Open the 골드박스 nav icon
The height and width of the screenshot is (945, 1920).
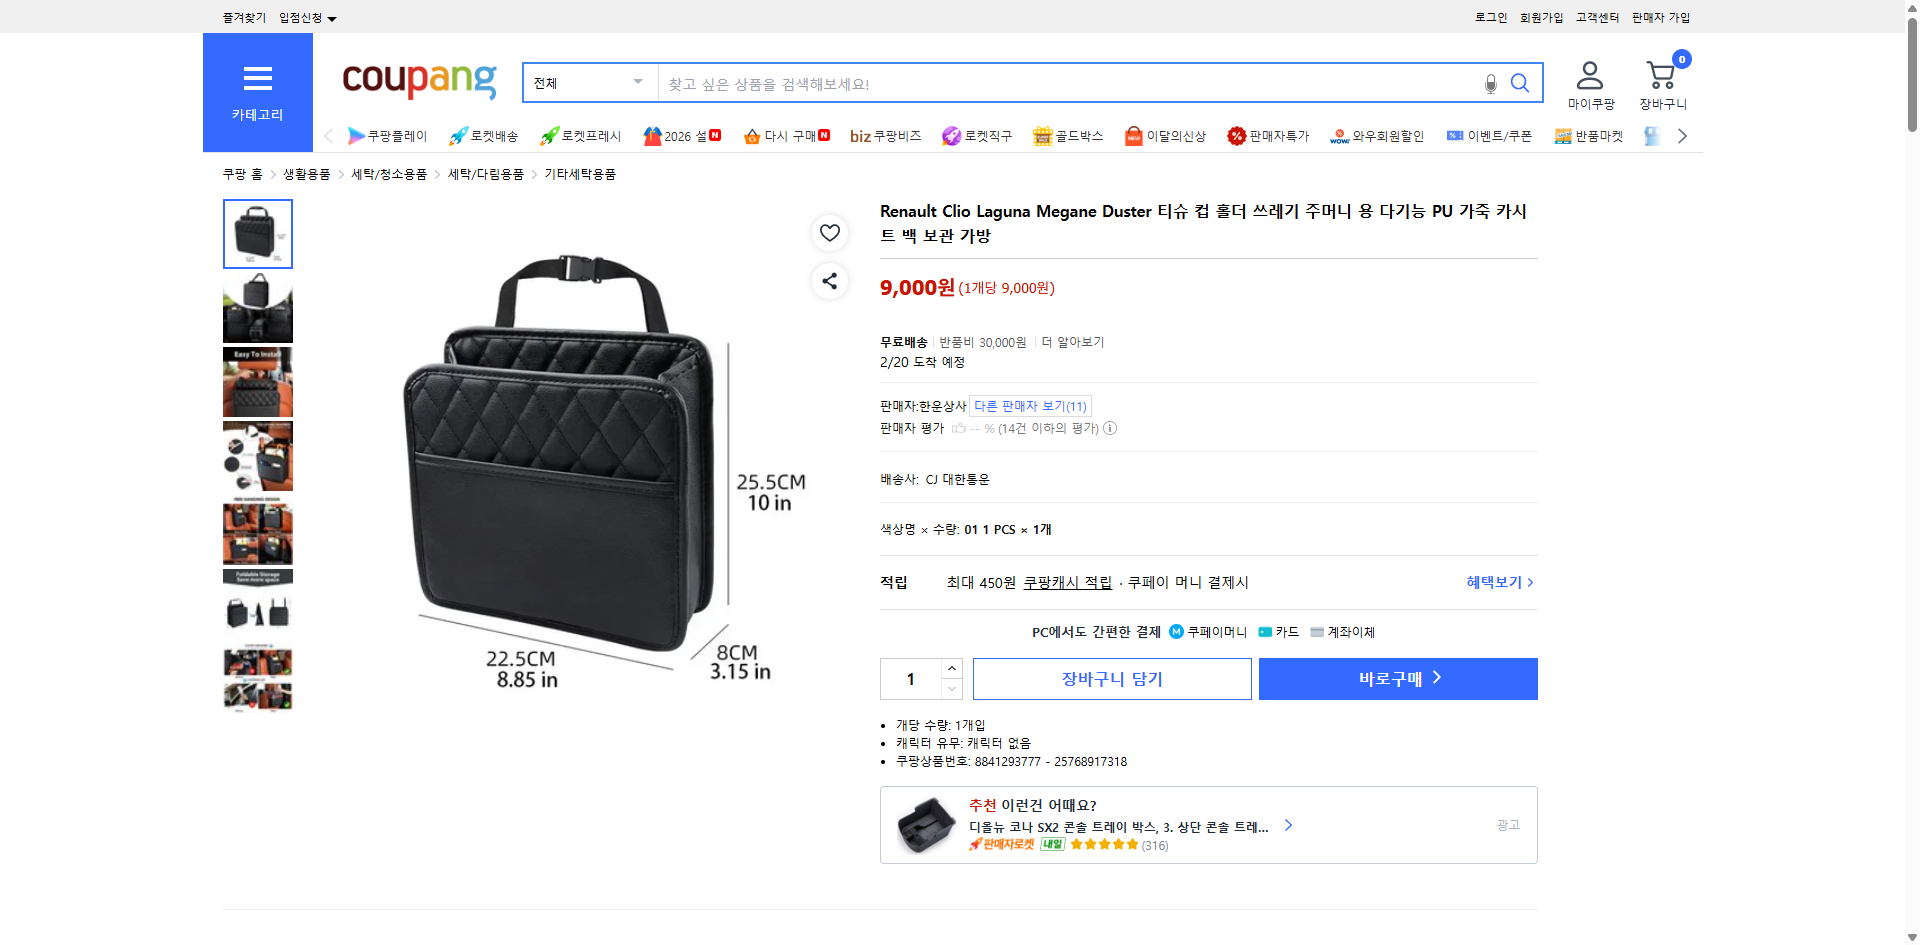point(1043,136)
